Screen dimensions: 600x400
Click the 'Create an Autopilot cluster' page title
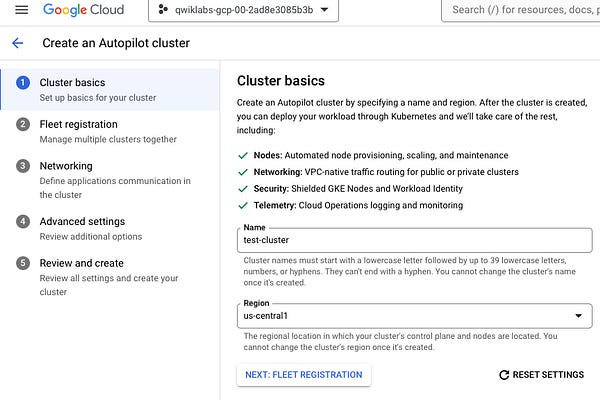[116, 43]
